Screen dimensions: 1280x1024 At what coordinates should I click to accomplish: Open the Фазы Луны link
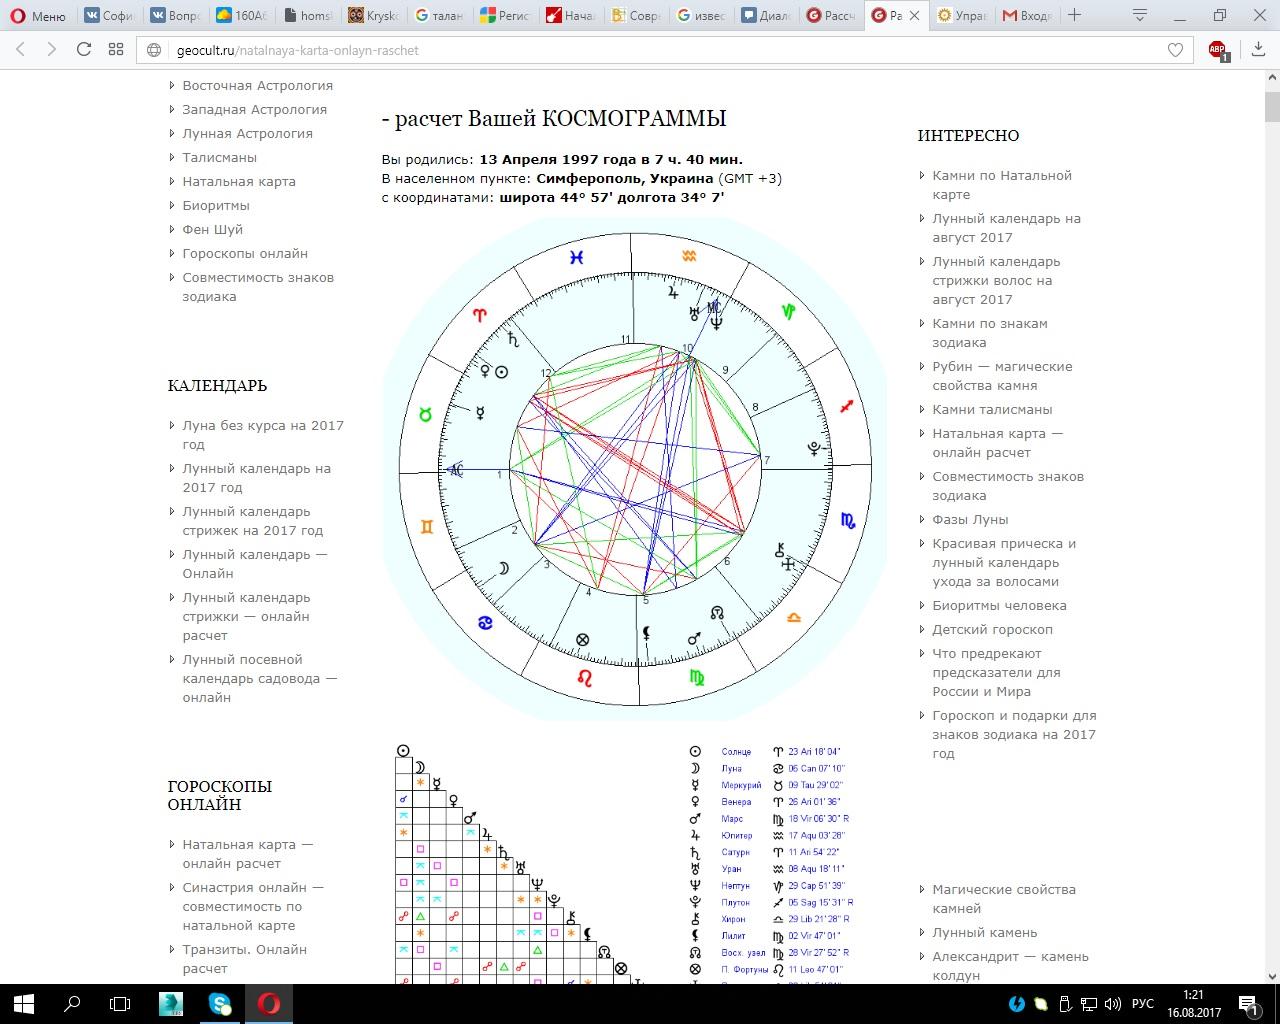[970, 519]
